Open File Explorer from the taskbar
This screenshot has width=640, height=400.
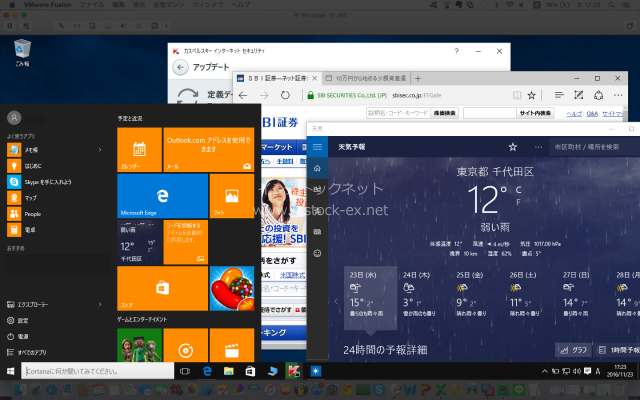[x=229, y=371]
